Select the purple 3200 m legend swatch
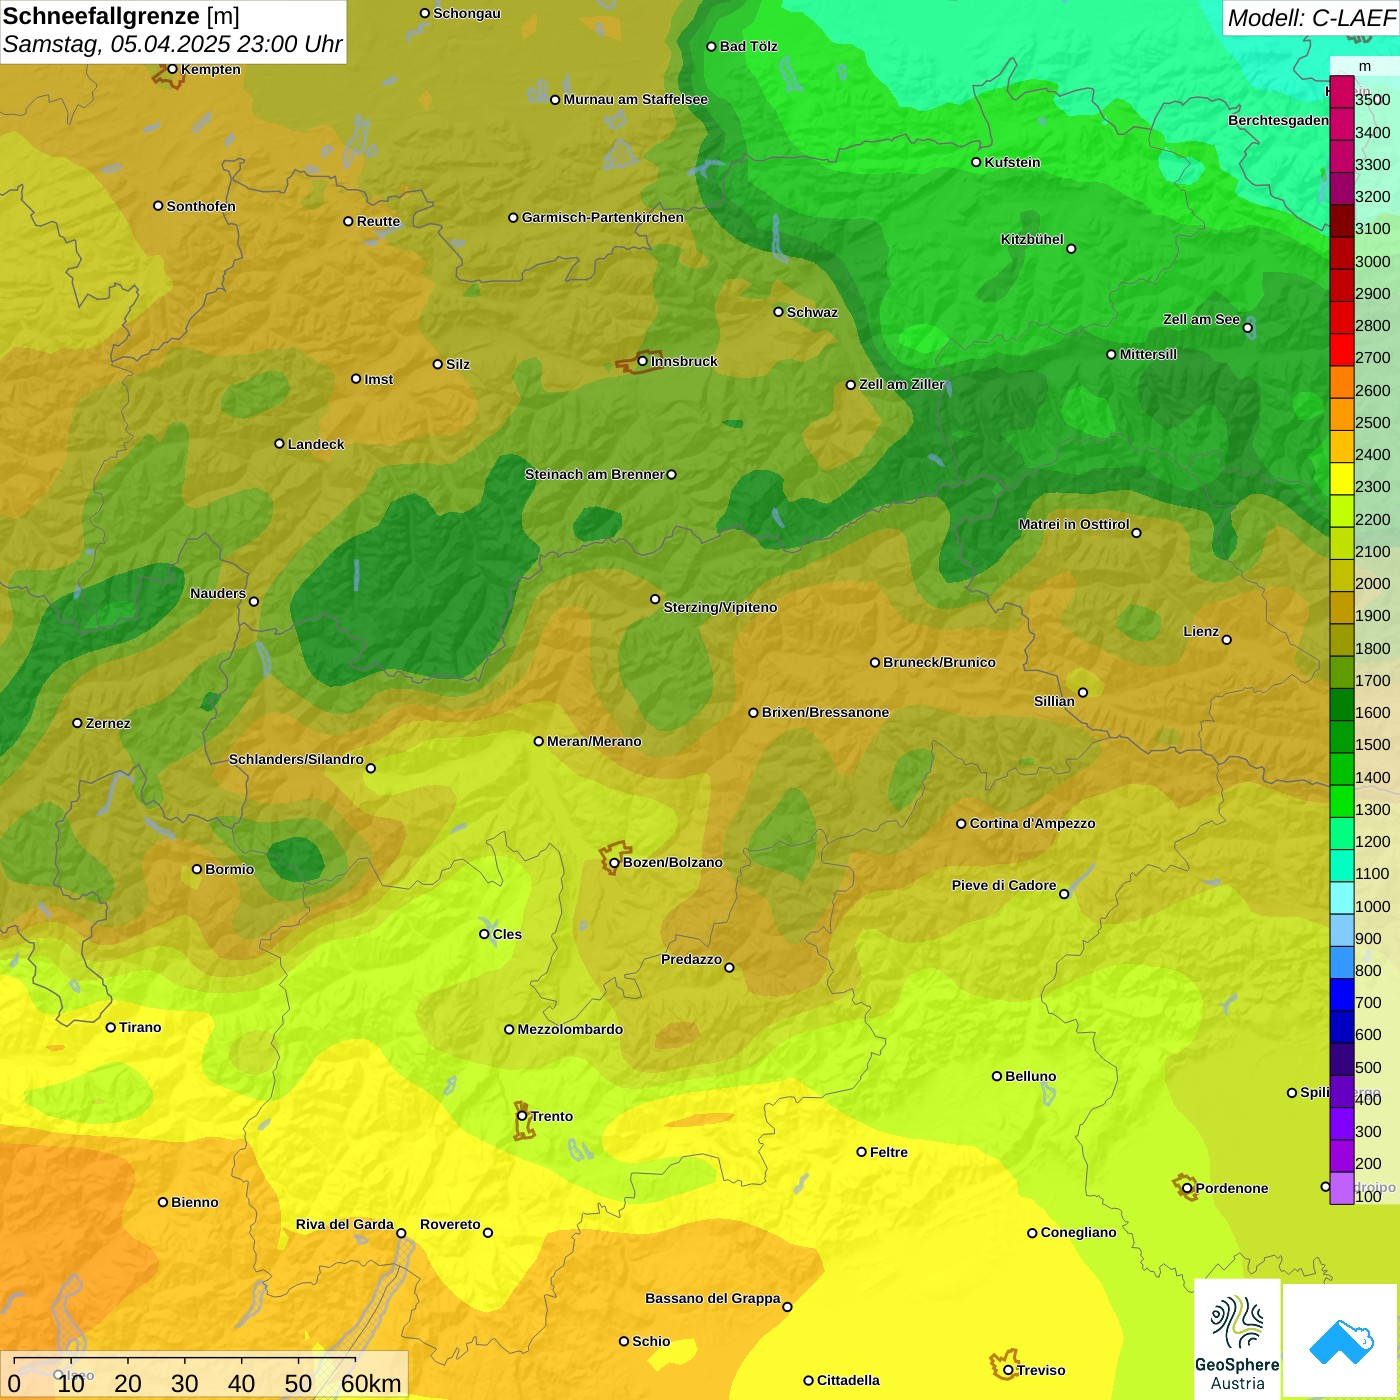Image resolution: width=1400 pixels, height=1400 pixels. [x=1342, y=189]
